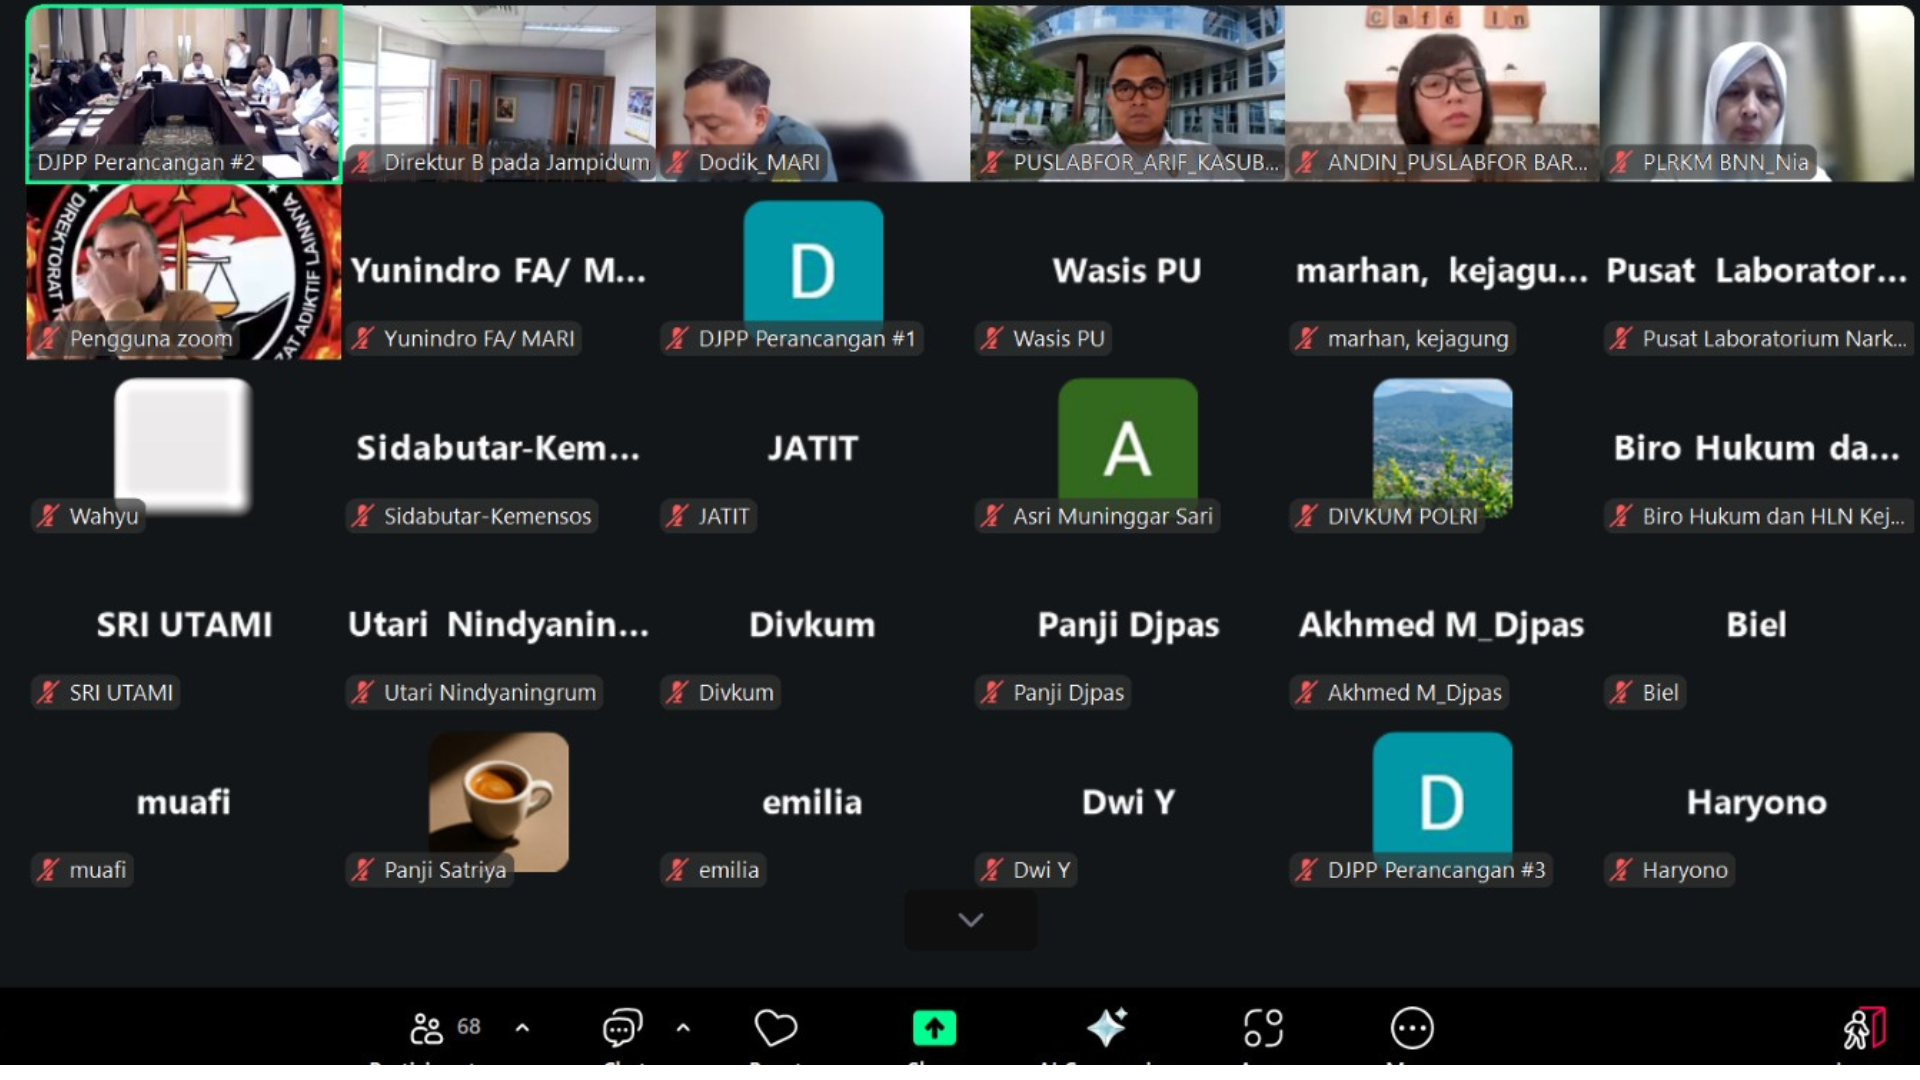Screen dimensions: 1920x1080
Task: Click muted mic icon beside Wasis PU
Action: click(x=992, y=339)
